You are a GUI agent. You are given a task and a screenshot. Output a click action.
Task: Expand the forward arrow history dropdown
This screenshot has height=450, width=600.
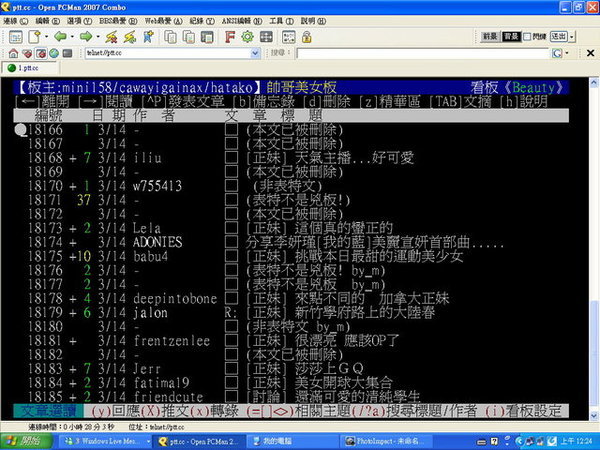click(x=98, y=37)
